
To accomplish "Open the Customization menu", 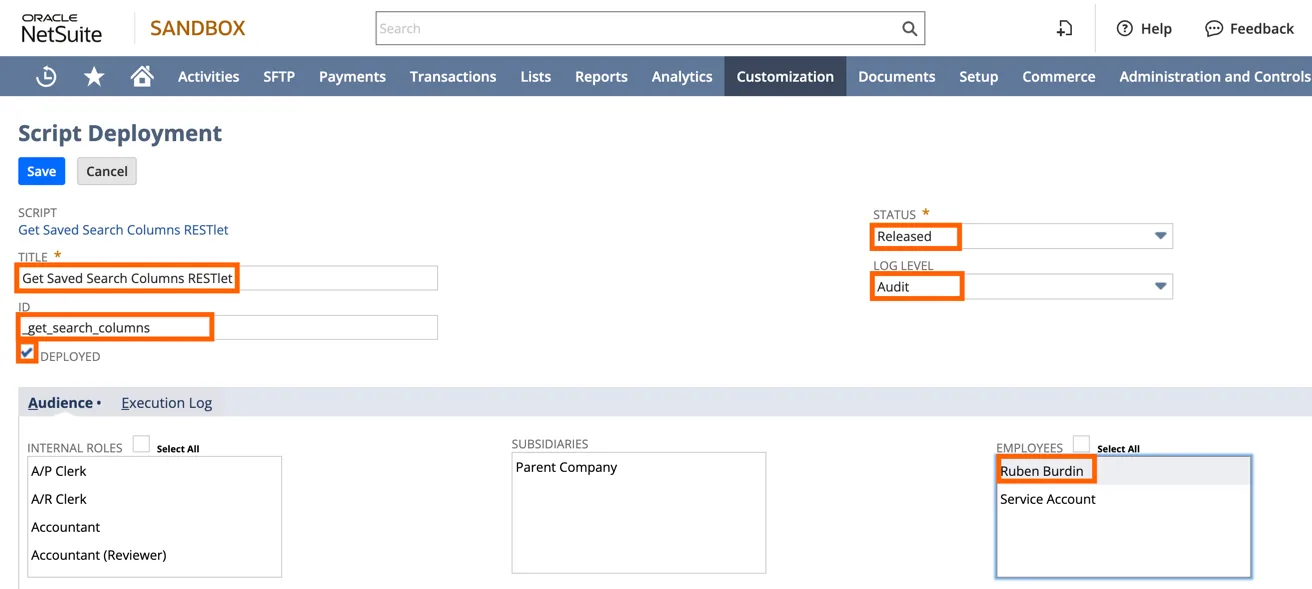I will click(785, 76).
